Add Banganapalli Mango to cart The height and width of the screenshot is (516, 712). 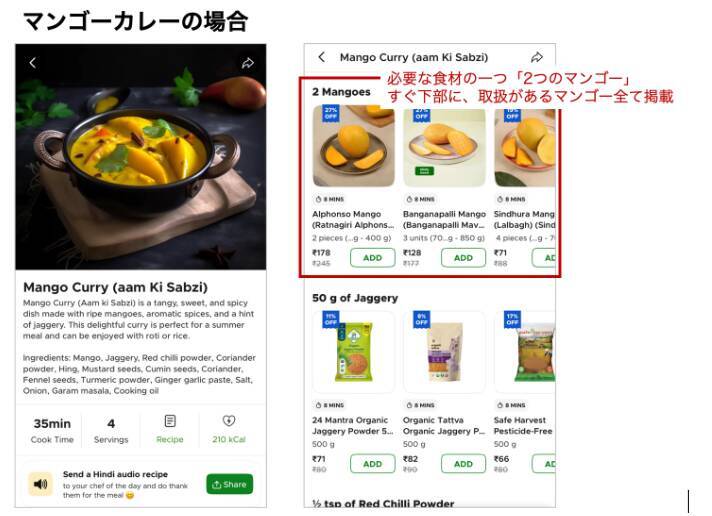464,258
